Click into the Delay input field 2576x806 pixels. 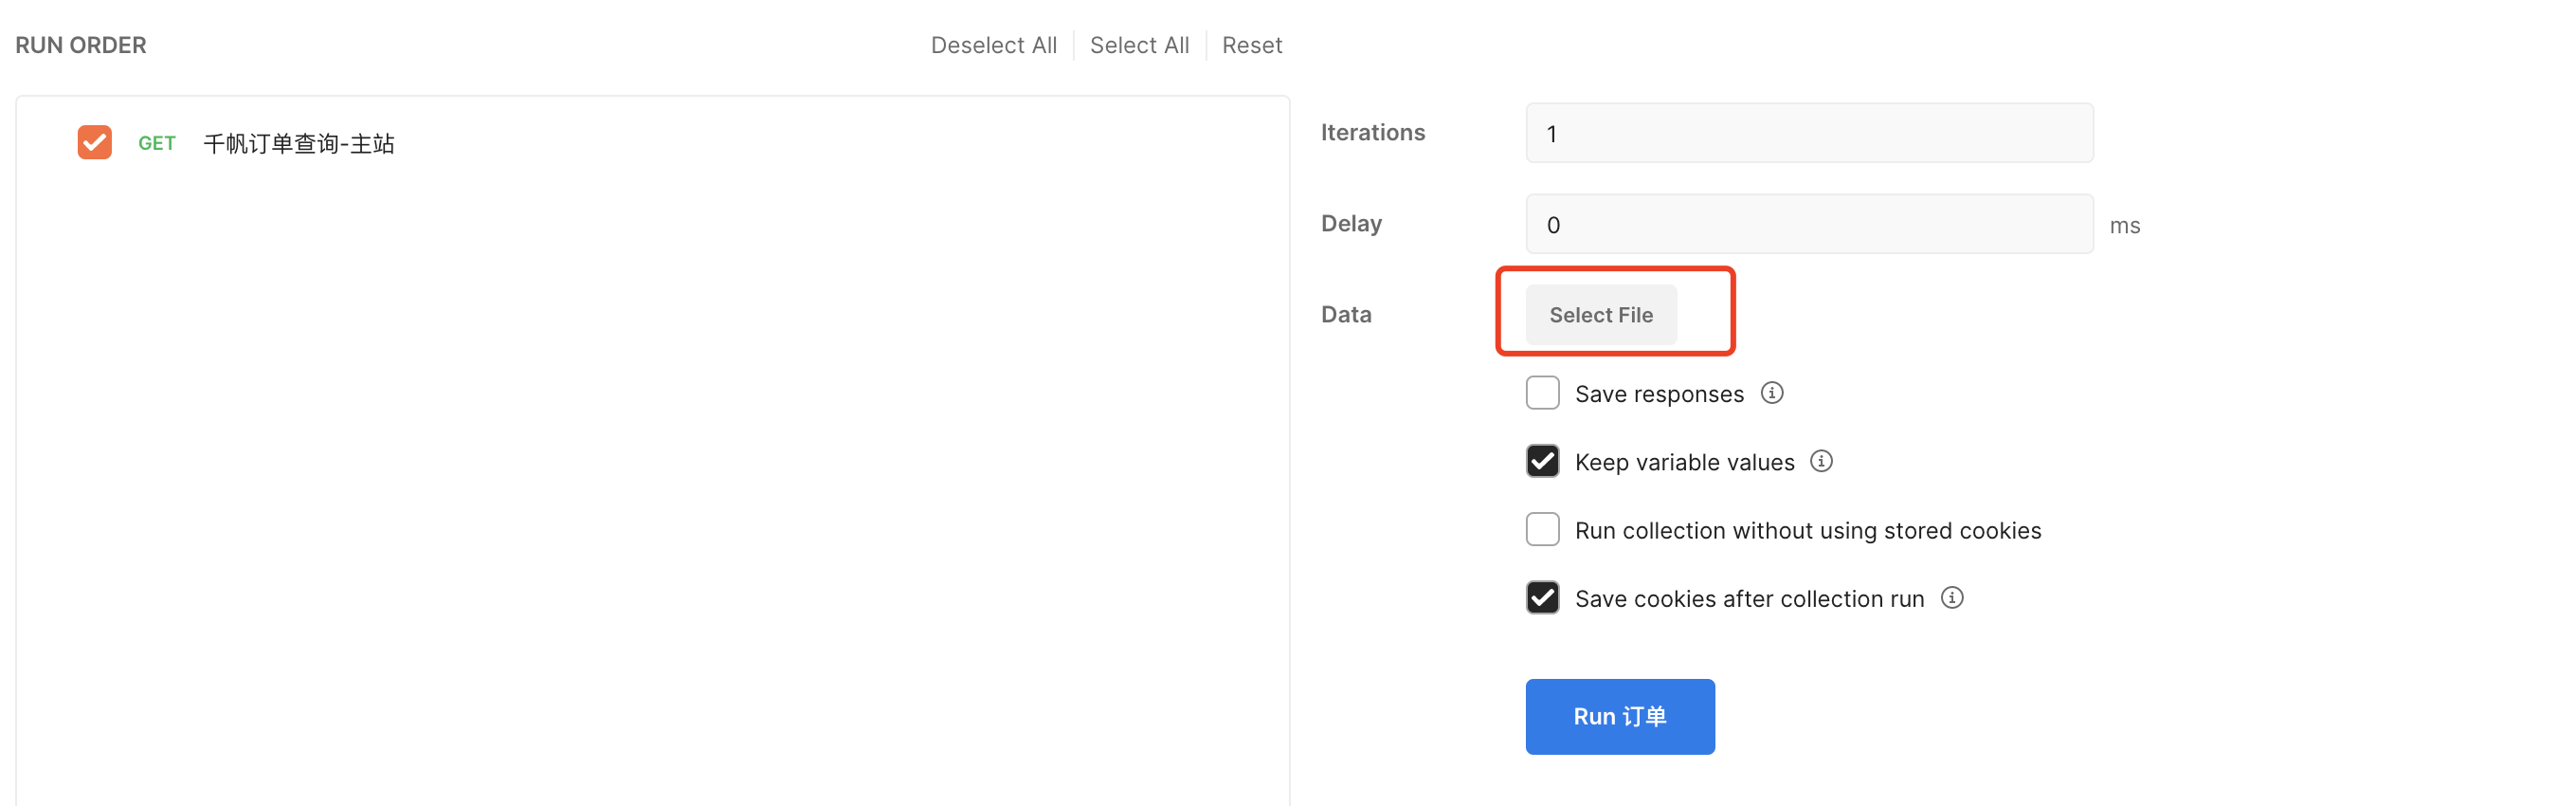[1808, 224]
